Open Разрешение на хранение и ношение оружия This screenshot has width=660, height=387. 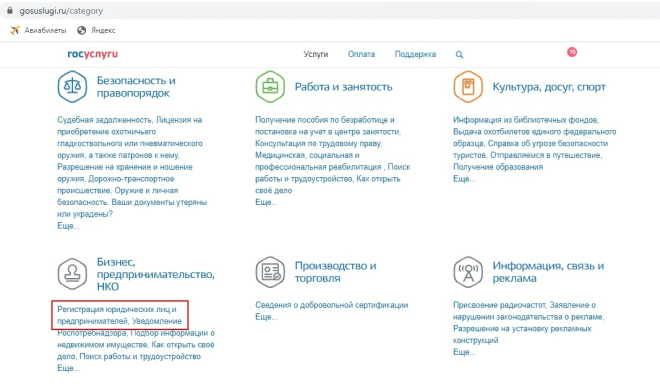[125, 173]
